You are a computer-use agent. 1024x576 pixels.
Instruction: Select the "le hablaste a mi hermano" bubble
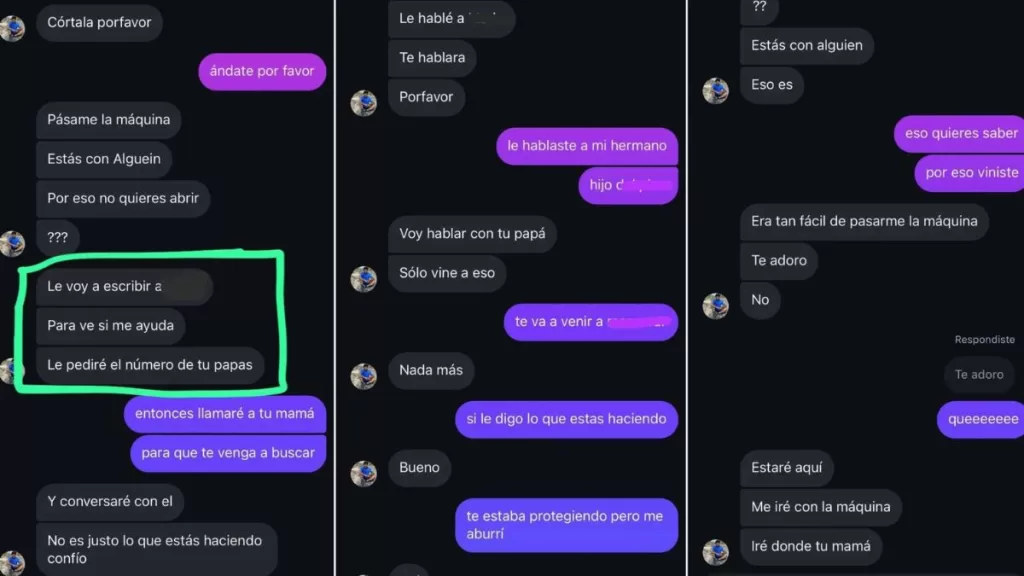point(587,146)
